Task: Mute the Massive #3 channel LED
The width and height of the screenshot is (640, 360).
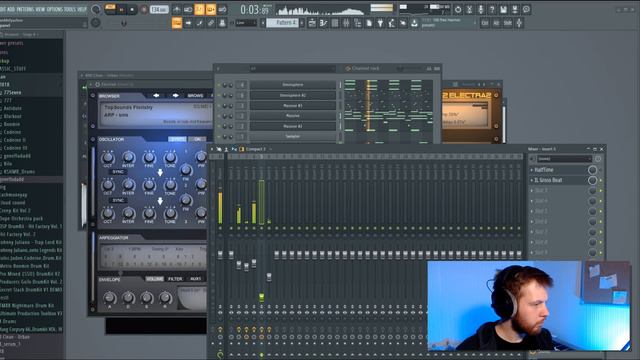Action: click(x=219, y=106)
